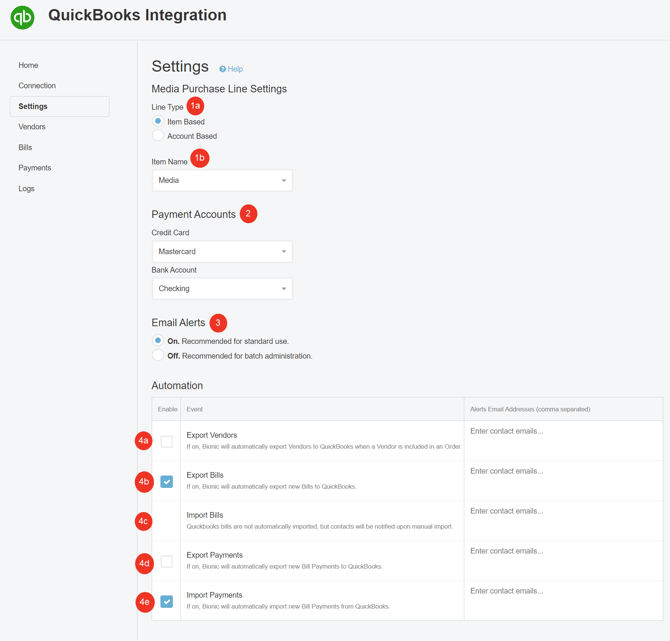670x641 pixels.
Task: Click the Export Bills event title
Action: [205, 475]
